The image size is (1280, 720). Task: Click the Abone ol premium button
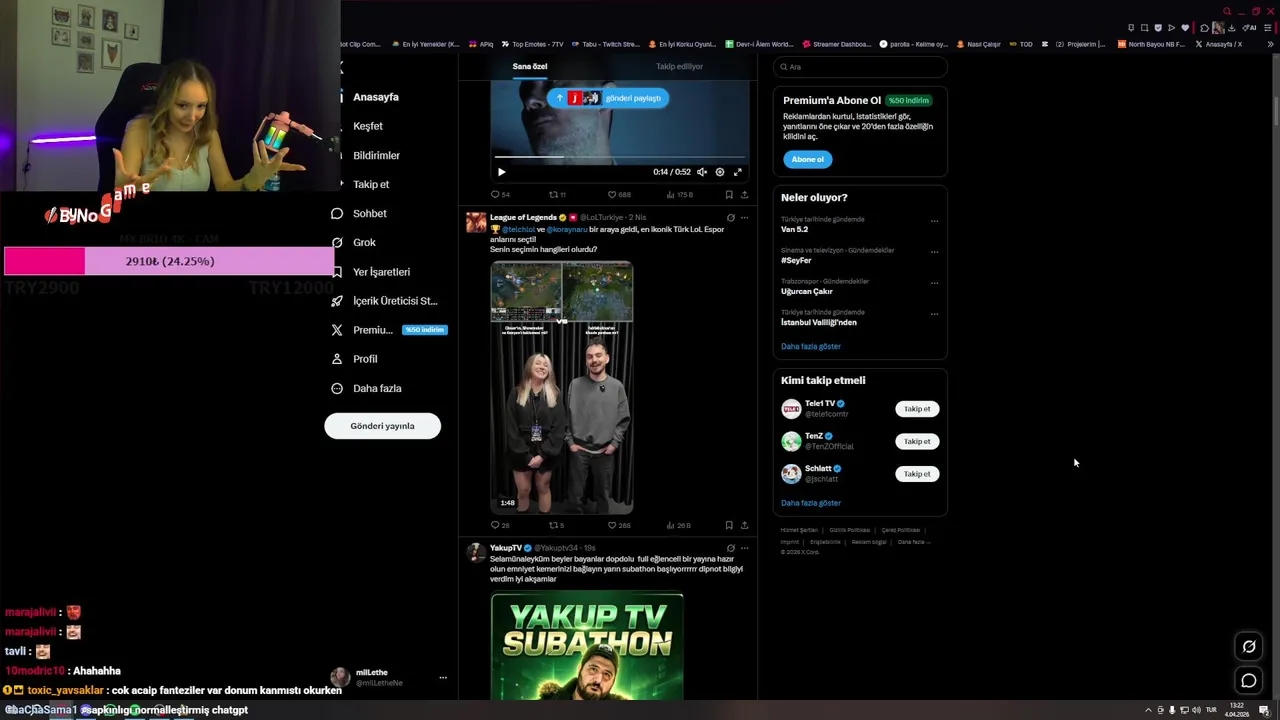click(807, 159)
